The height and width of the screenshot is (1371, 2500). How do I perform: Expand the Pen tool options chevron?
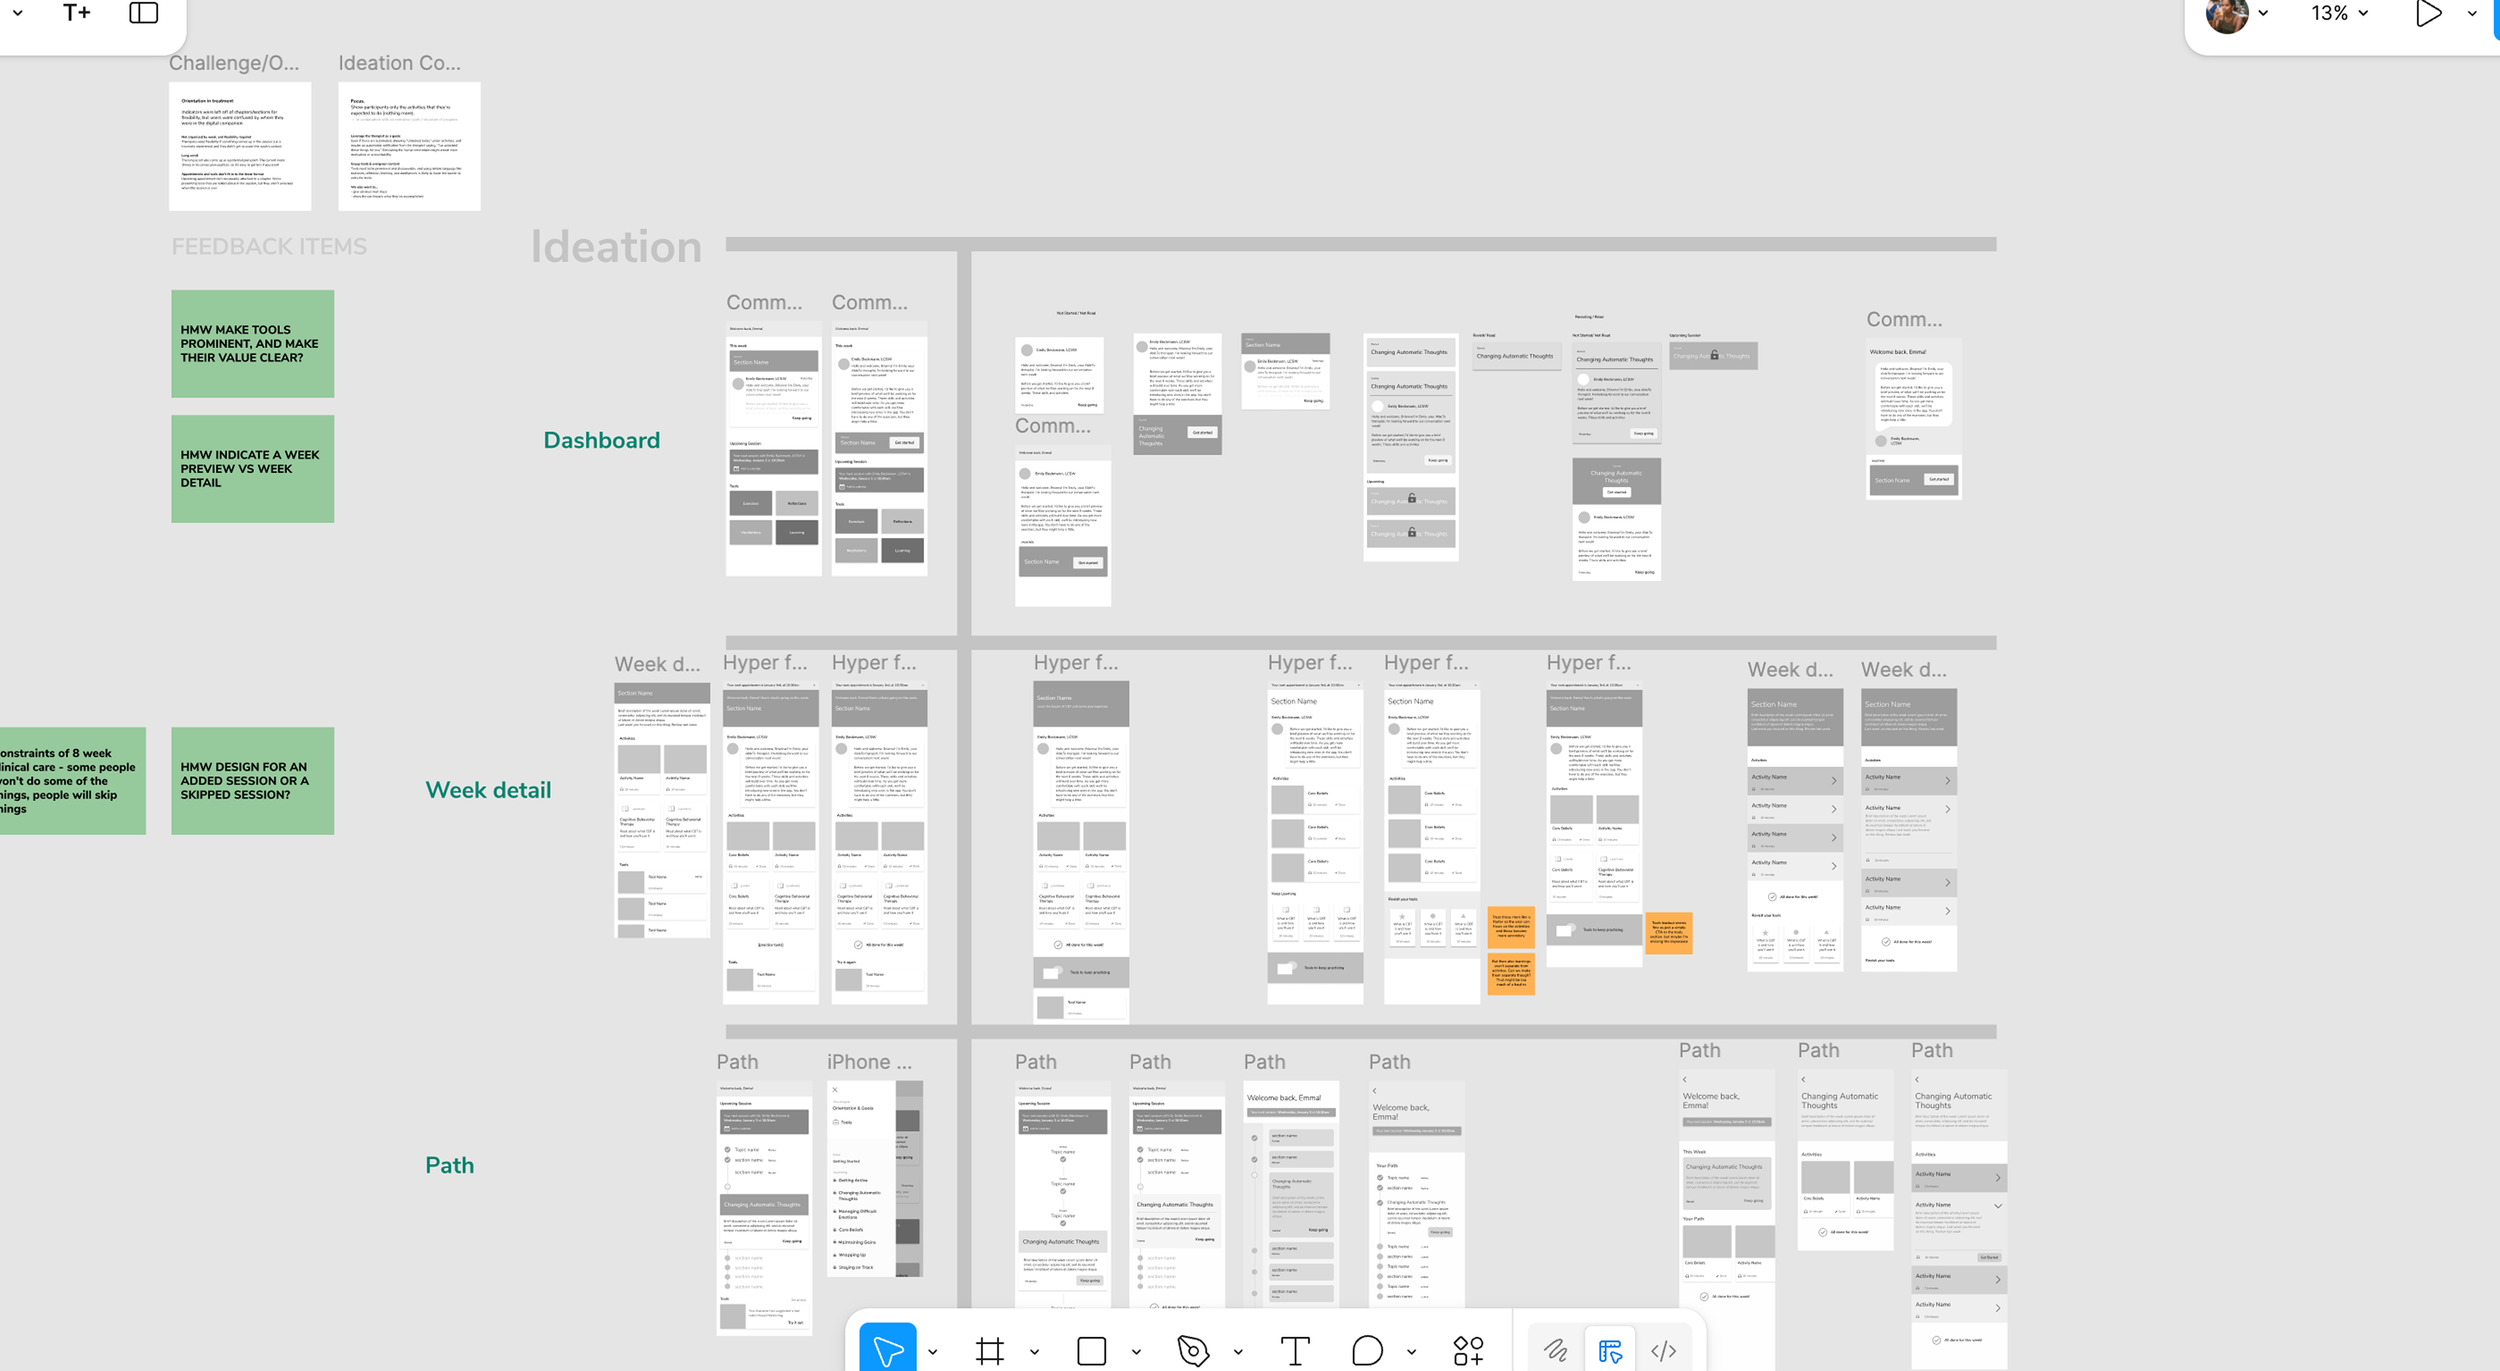tap(1238, 1352)
